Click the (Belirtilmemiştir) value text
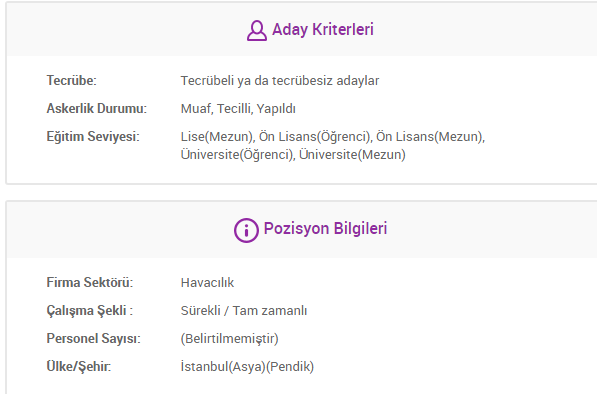 click(x=230, y=338)
